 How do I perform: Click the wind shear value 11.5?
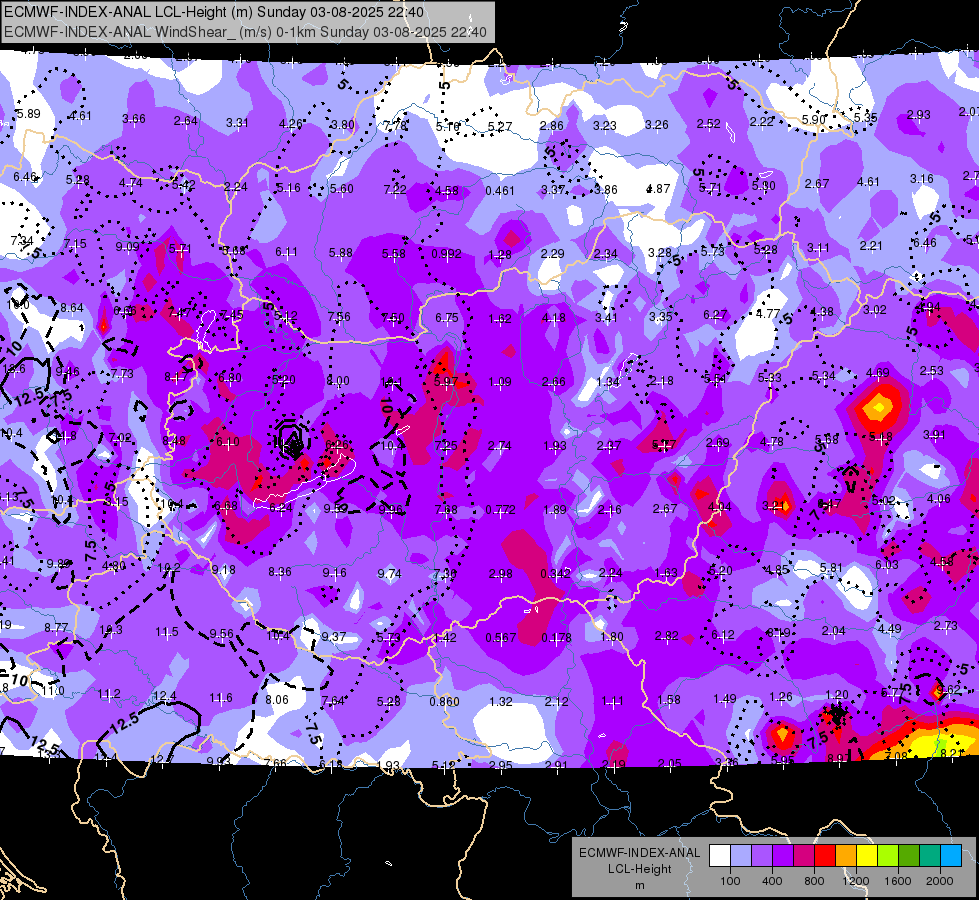click(x=167, y=632)
